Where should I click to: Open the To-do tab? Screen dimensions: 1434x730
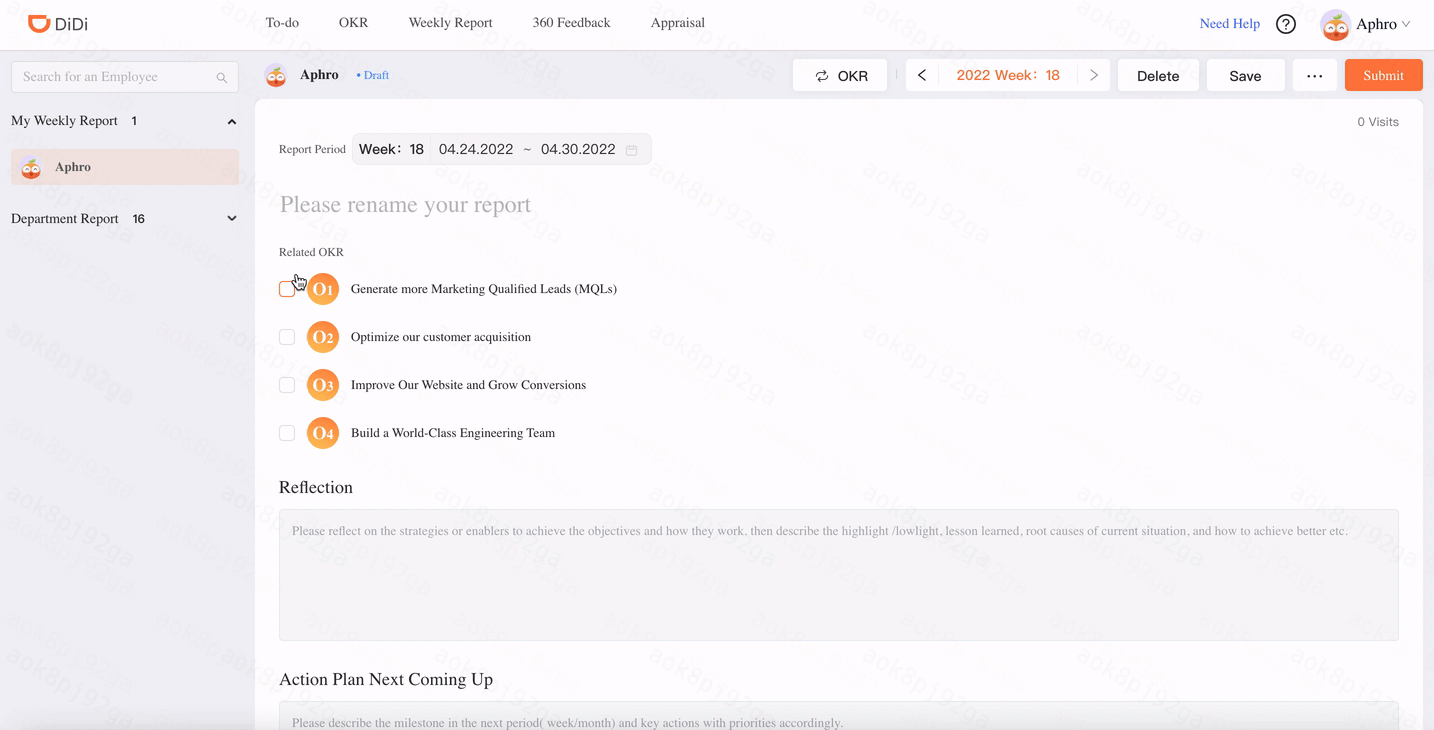pyautogui.click(x=282, y=23)
